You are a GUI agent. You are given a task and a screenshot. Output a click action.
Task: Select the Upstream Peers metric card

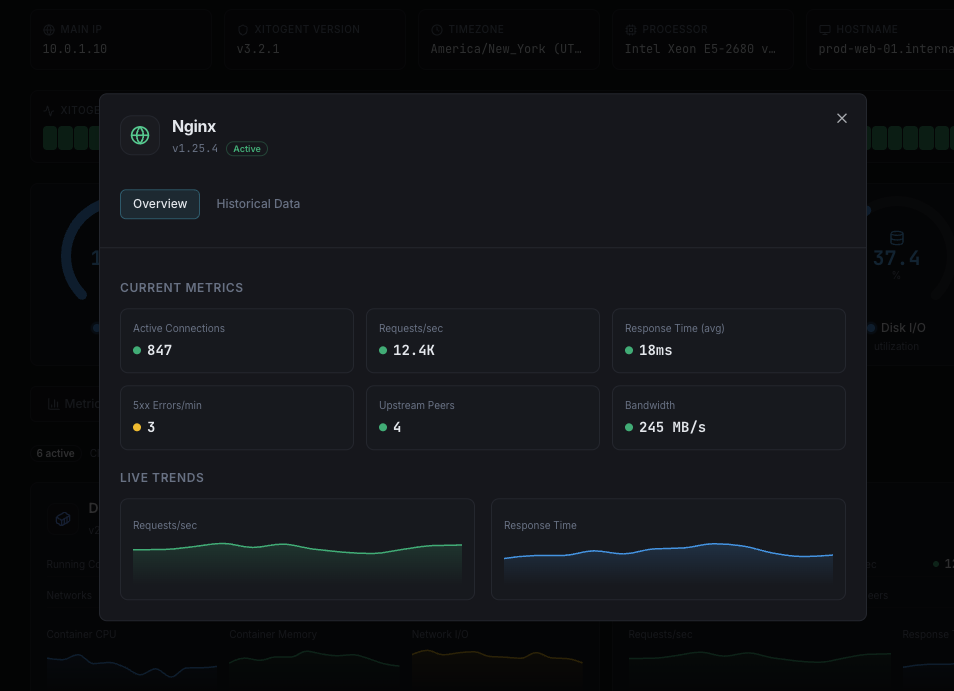coord(482,418)
